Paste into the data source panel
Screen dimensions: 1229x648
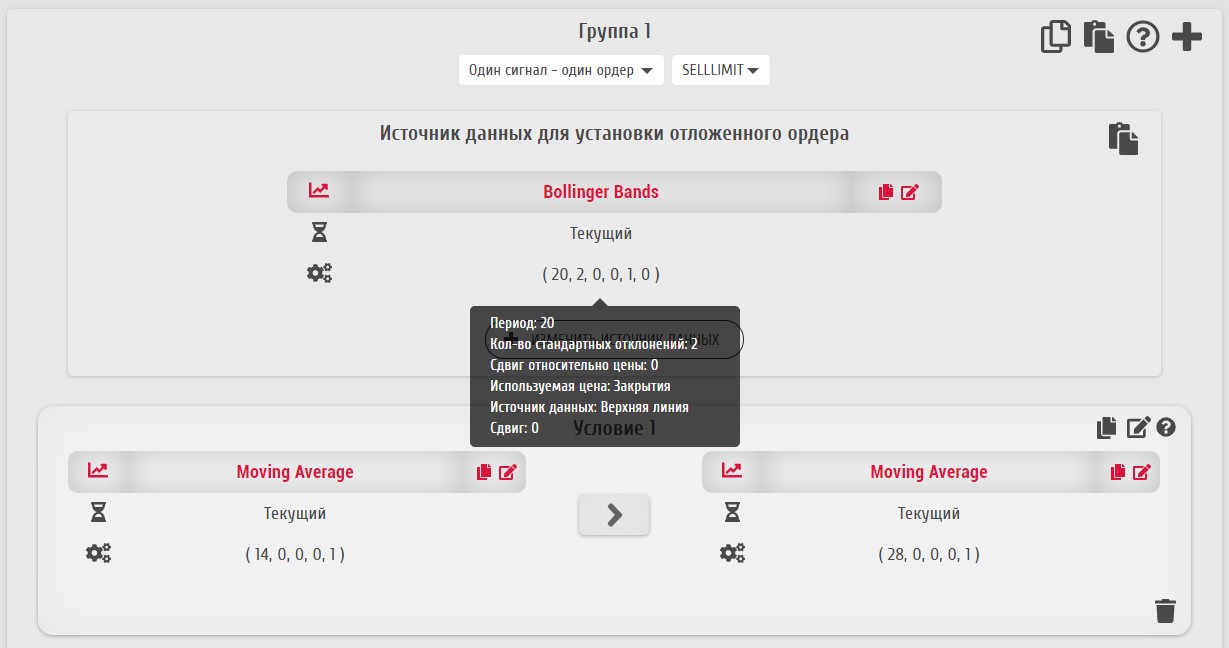1123,138
